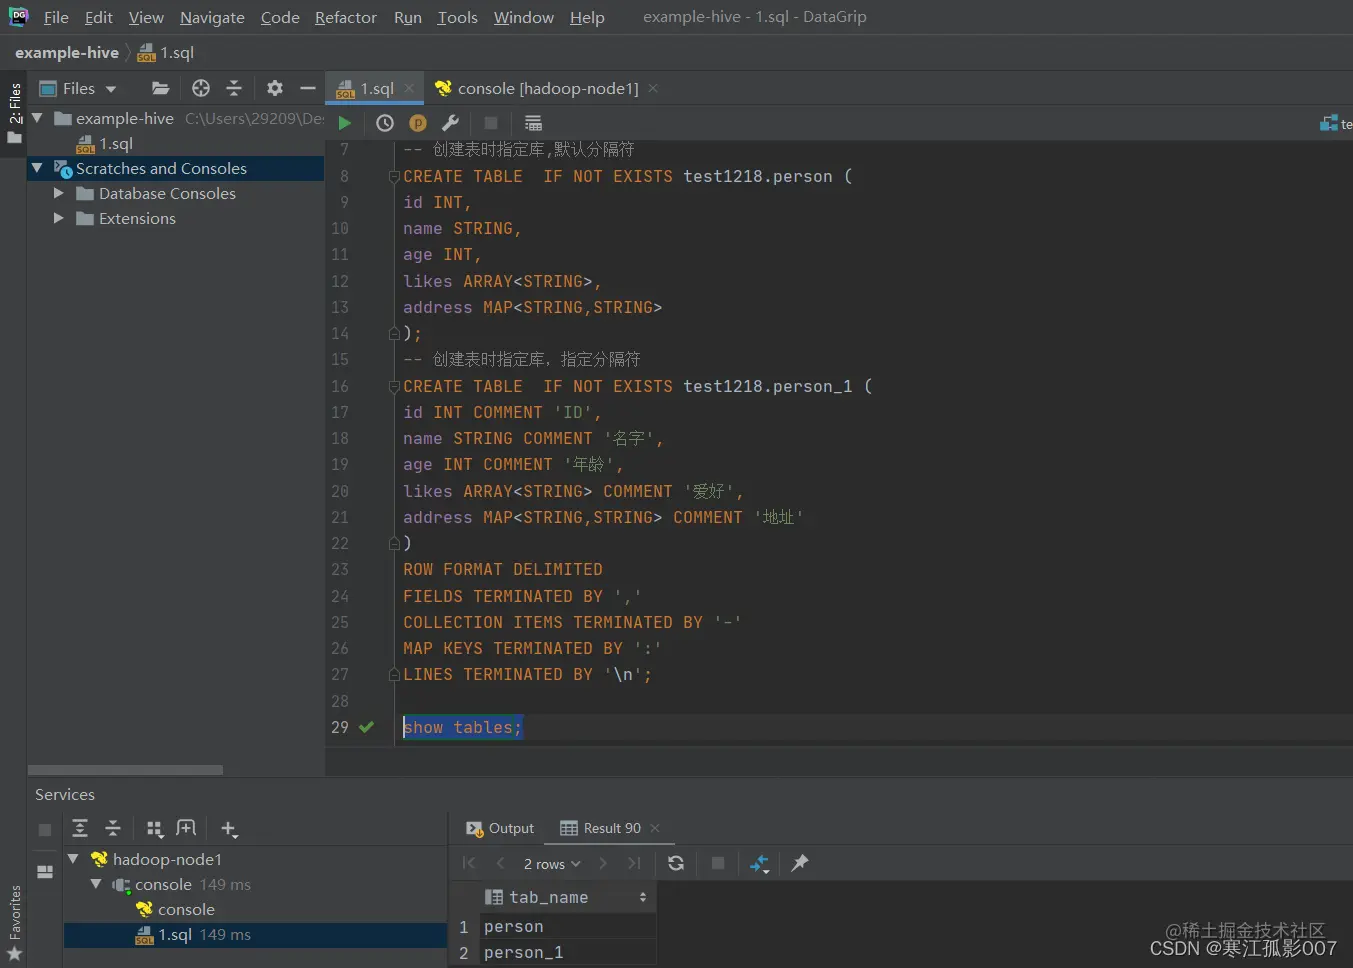The width and height of the screenshot is (1353, 968).
Task: Close console [hadoop-node1] editor tab
Action: pos(653,88)
